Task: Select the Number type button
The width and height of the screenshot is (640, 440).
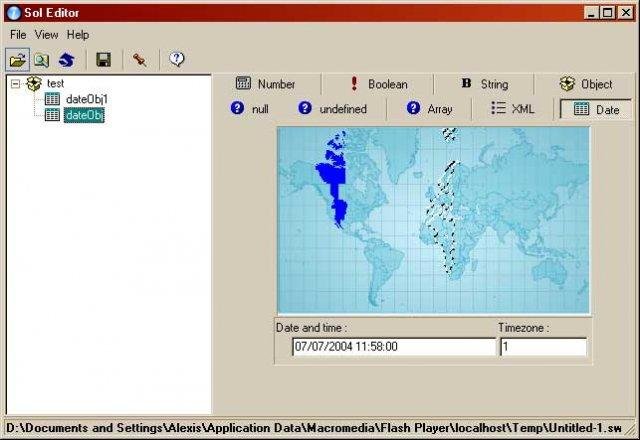Action: pyautogui.click(x=266, y=84)
